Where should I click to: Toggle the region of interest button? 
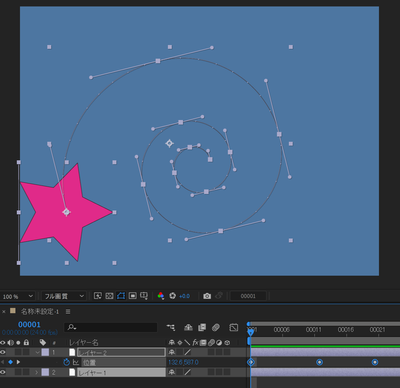[x=133, y=296]
